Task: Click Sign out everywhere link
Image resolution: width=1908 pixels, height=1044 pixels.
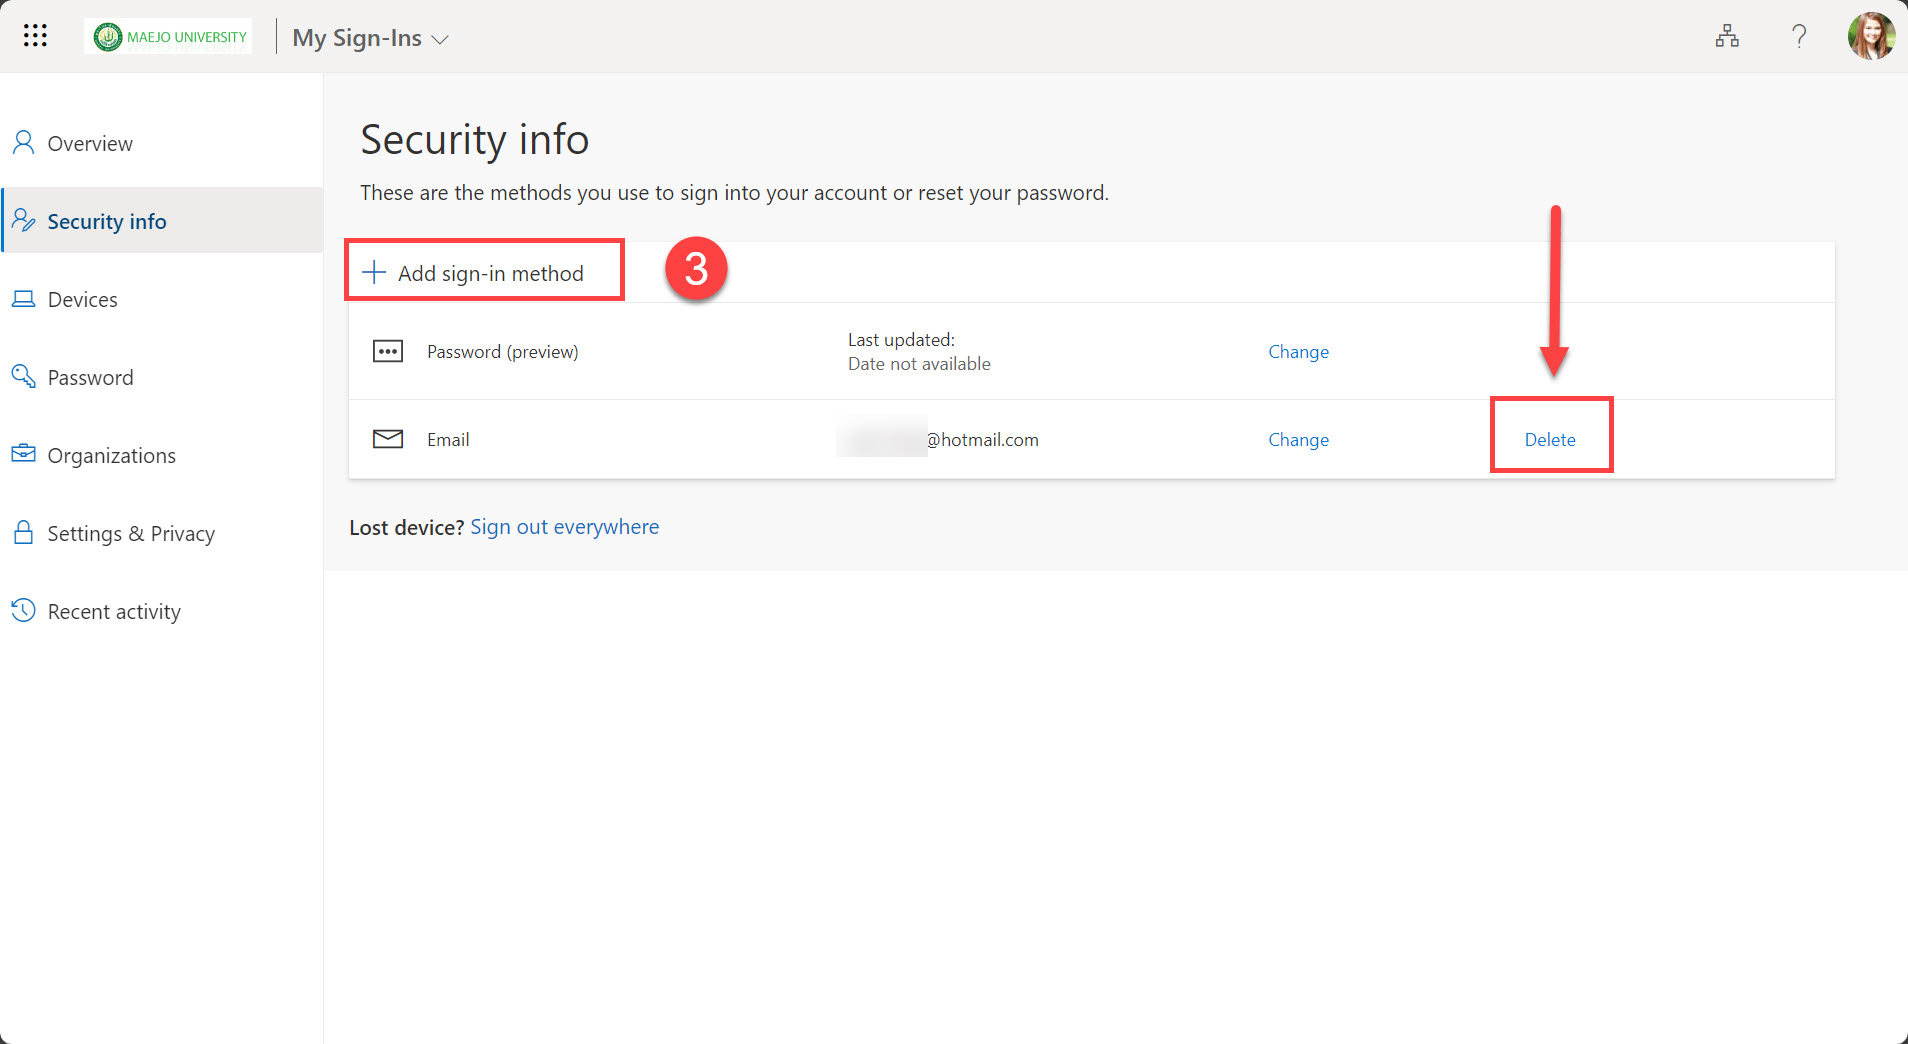Action: point(564,527)
